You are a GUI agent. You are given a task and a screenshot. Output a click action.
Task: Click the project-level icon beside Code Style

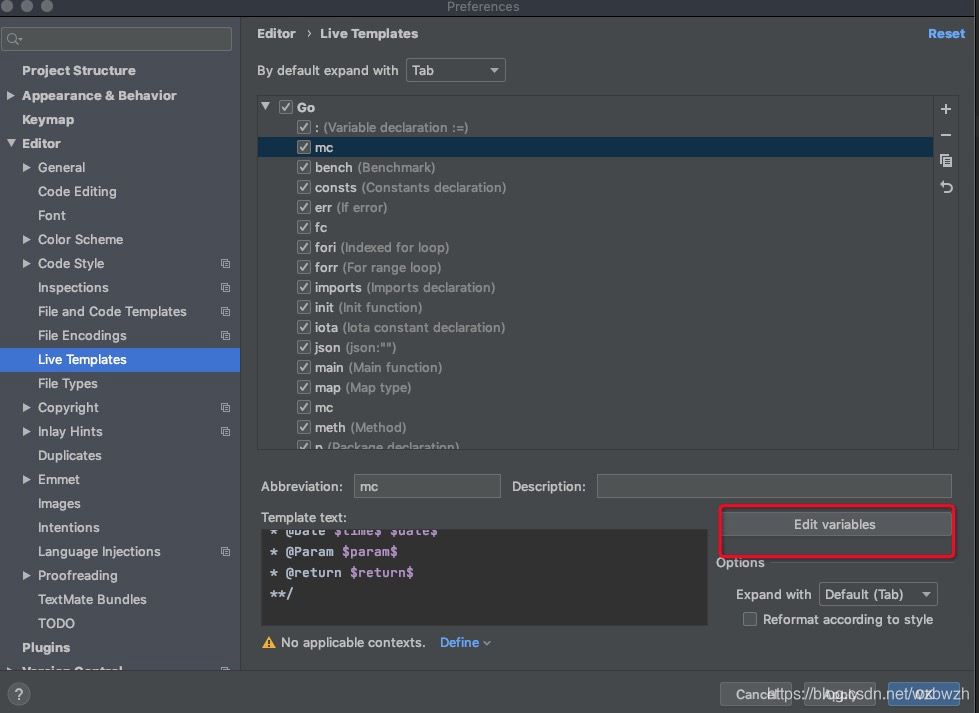[225, 264]
